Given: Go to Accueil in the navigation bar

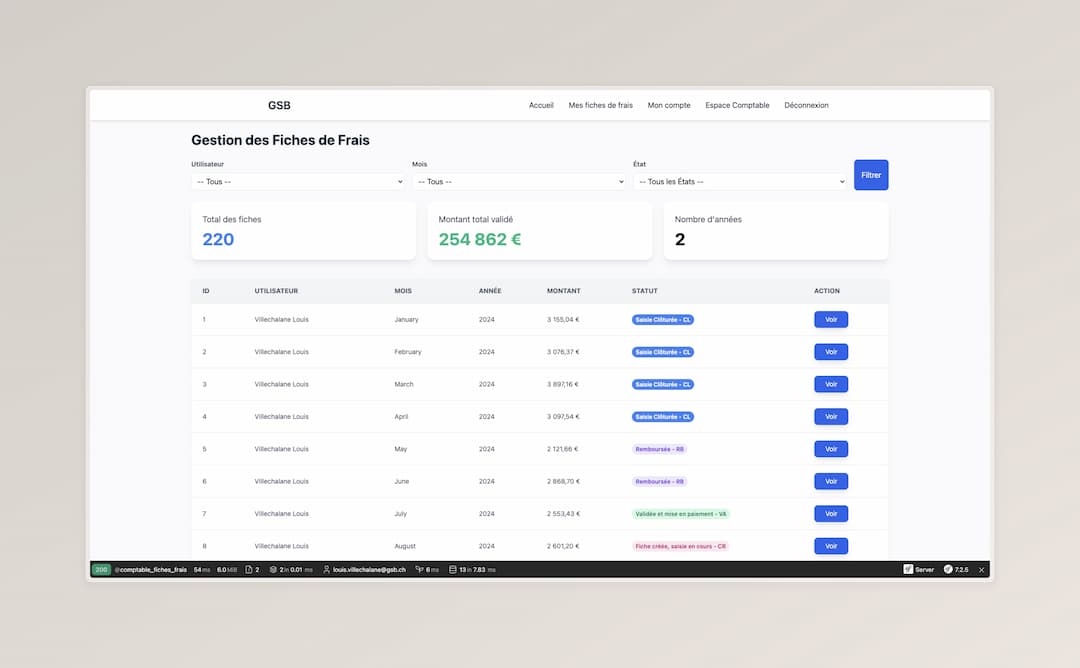Looking at the screenshot, I should pos(541,105).
